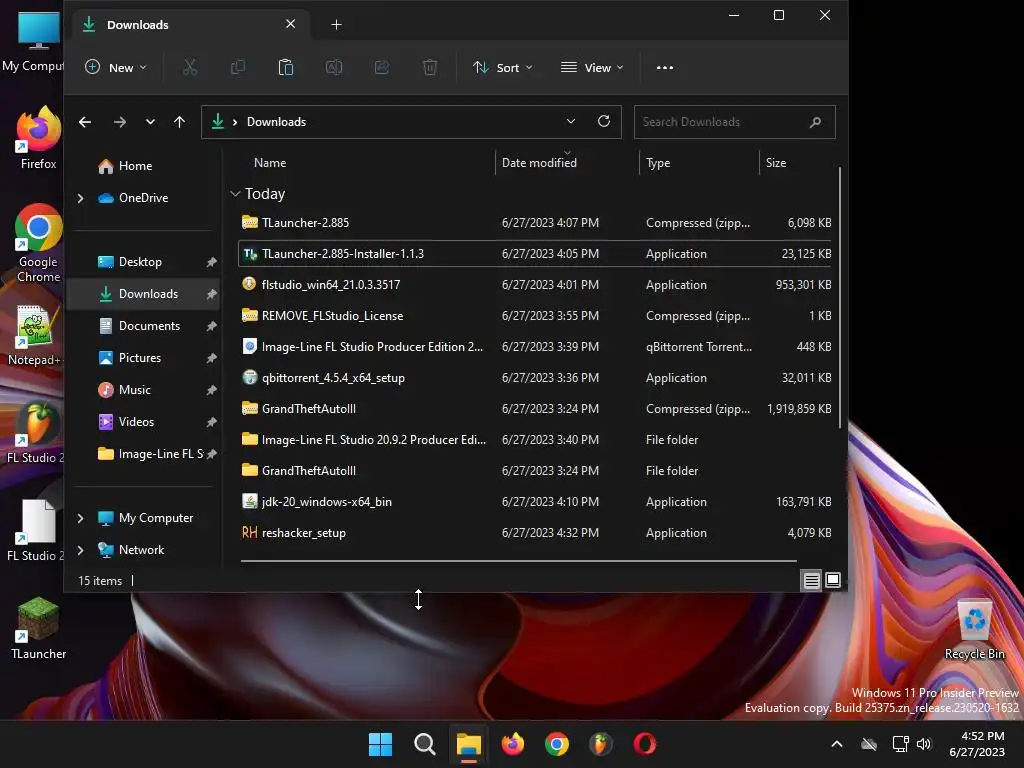Open the View dropdown menu
The height and width of the screenshot is (768, 1024).
click(x=592, y=67)
